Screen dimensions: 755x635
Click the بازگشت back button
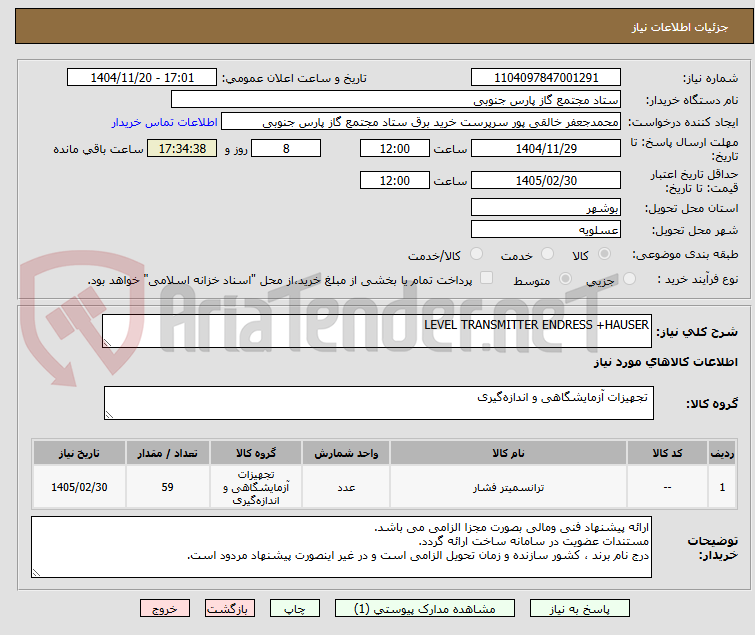(x=230, y=609)
